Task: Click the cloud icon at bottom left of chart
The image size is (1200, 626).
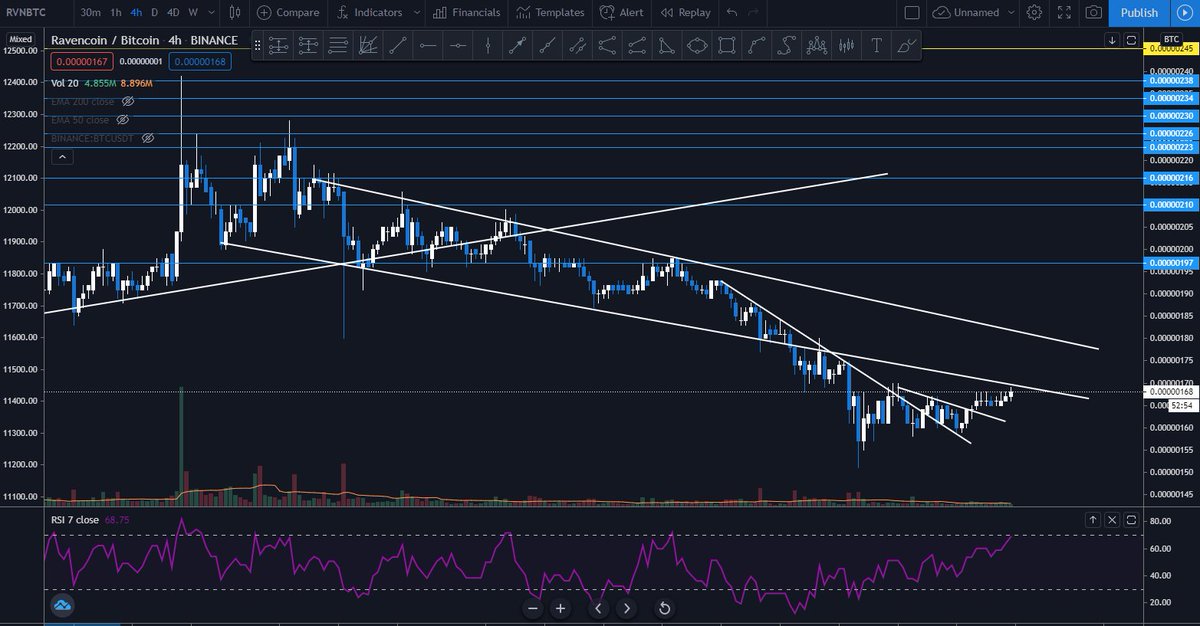Action: click(63, 605)
